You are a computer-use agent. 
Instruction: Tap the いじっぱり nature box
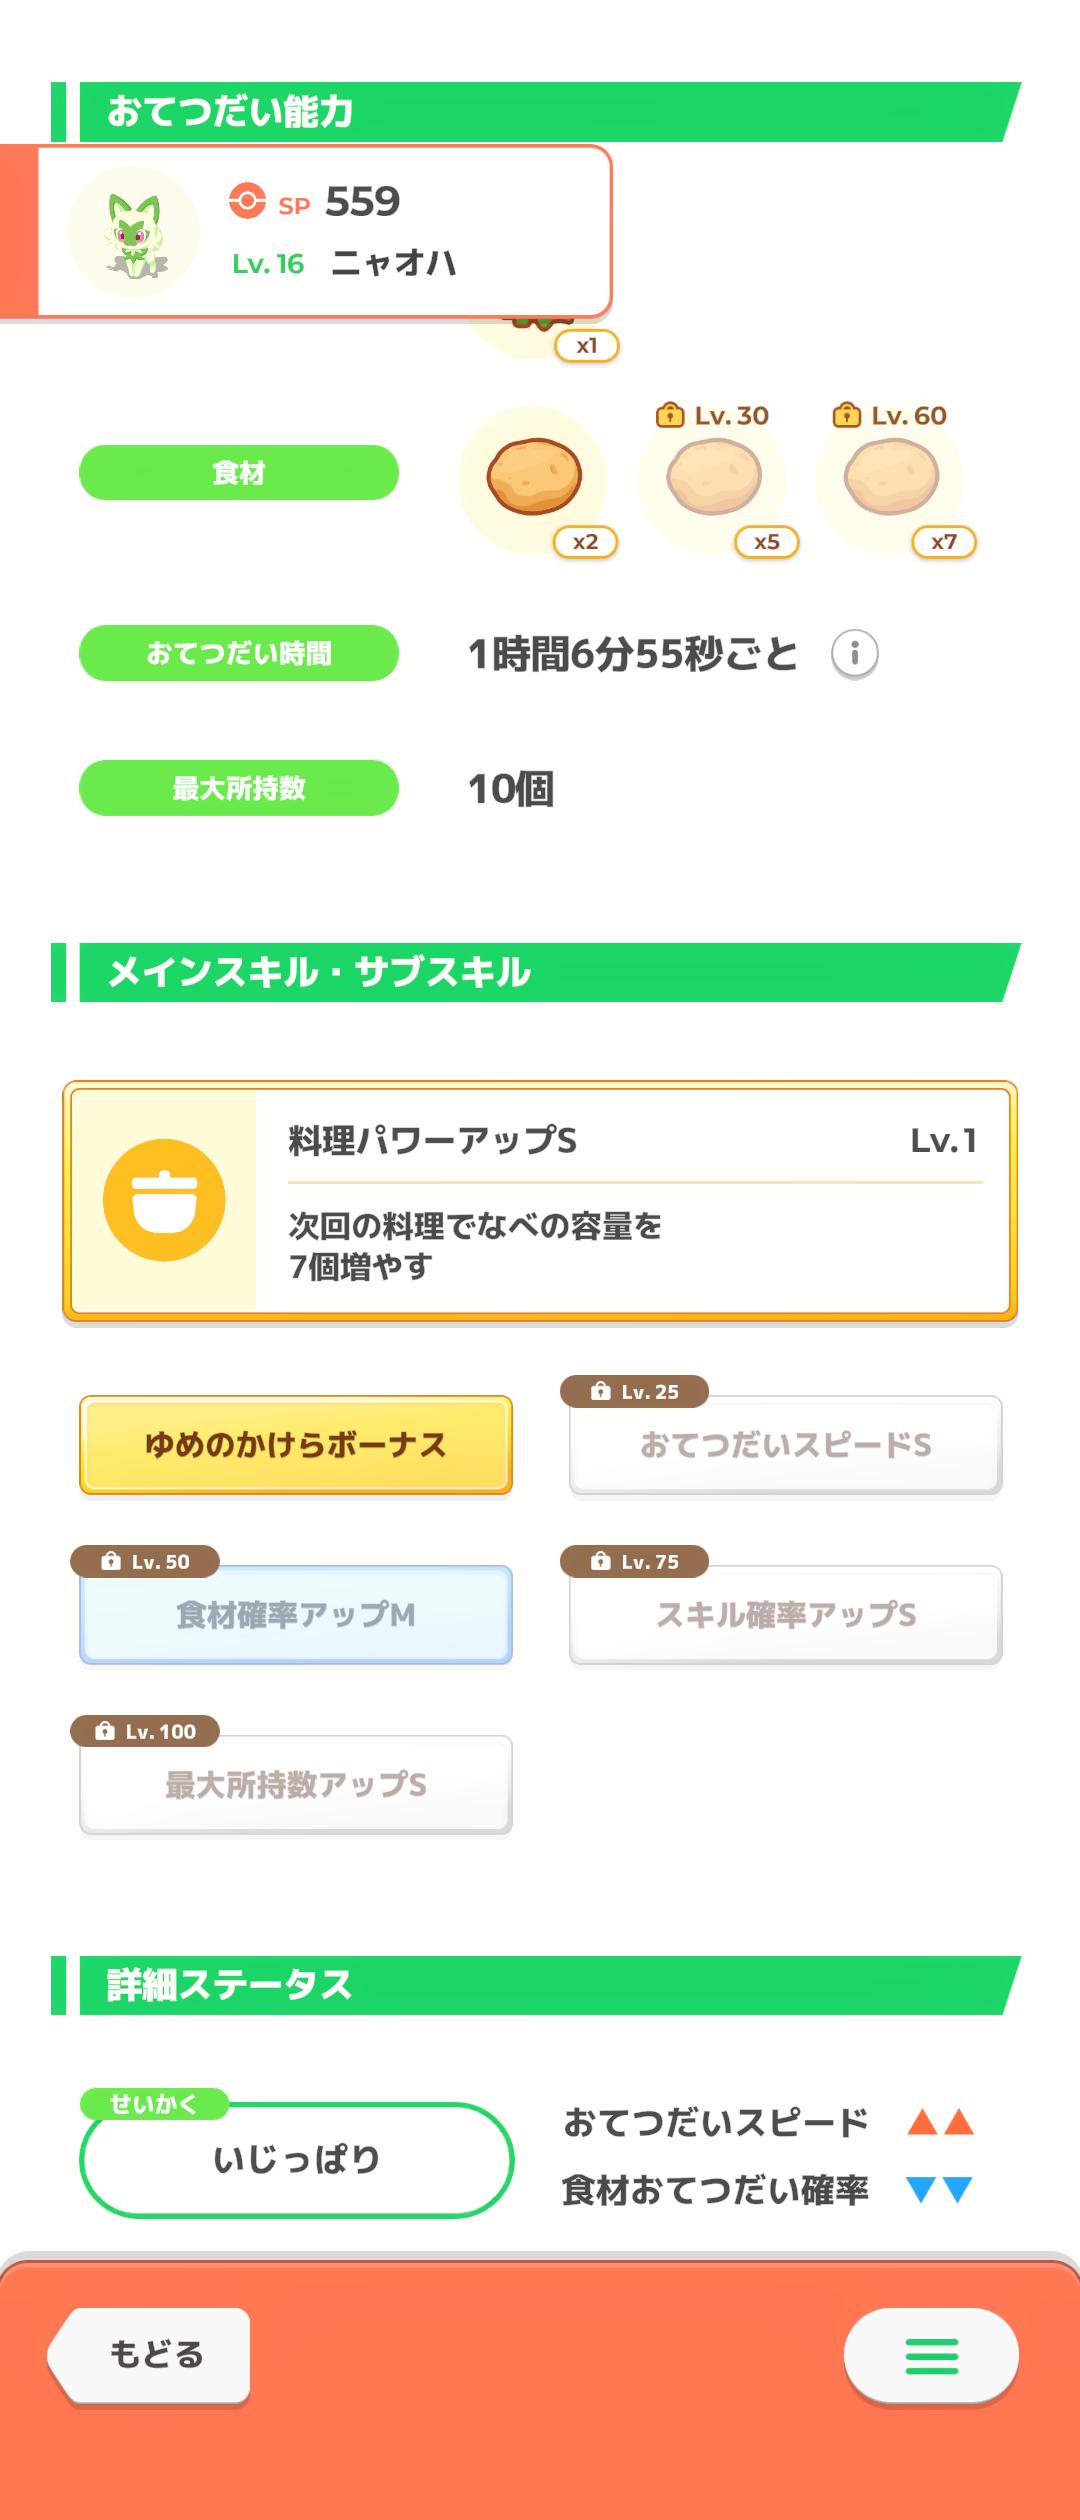pos(296,2160)
